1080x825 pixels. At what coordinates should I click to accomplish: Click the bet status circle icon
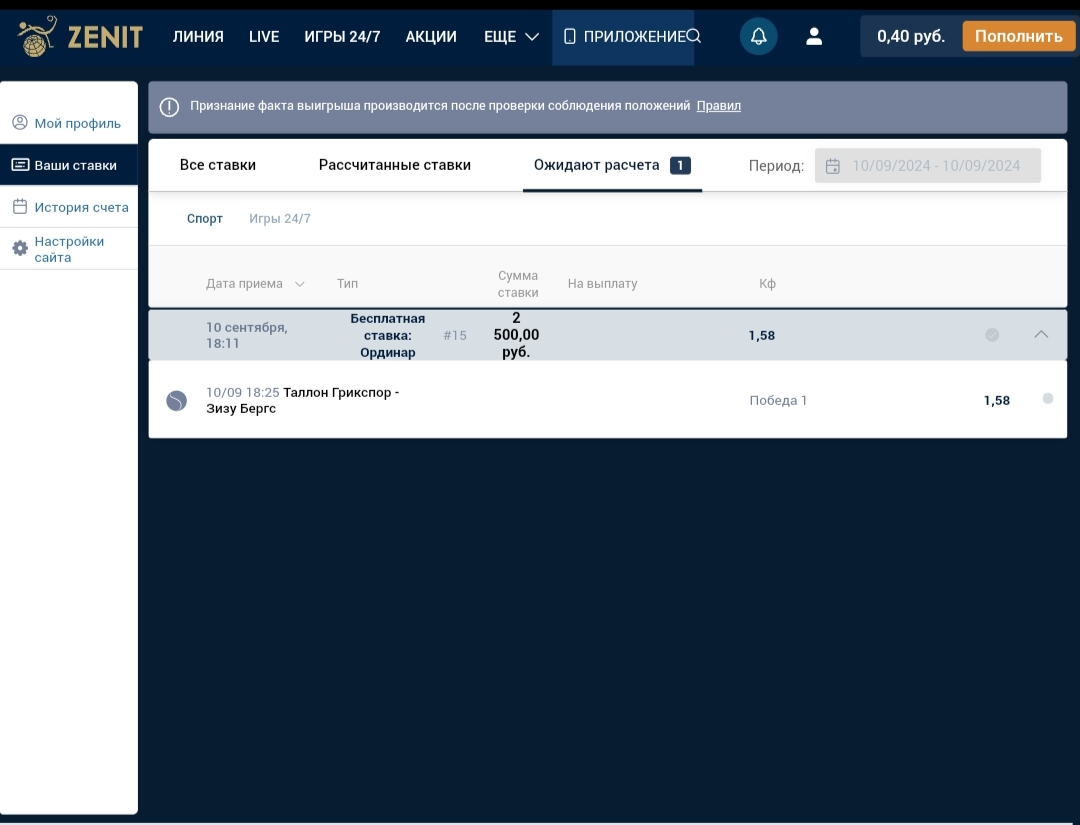tap(992, 335)
